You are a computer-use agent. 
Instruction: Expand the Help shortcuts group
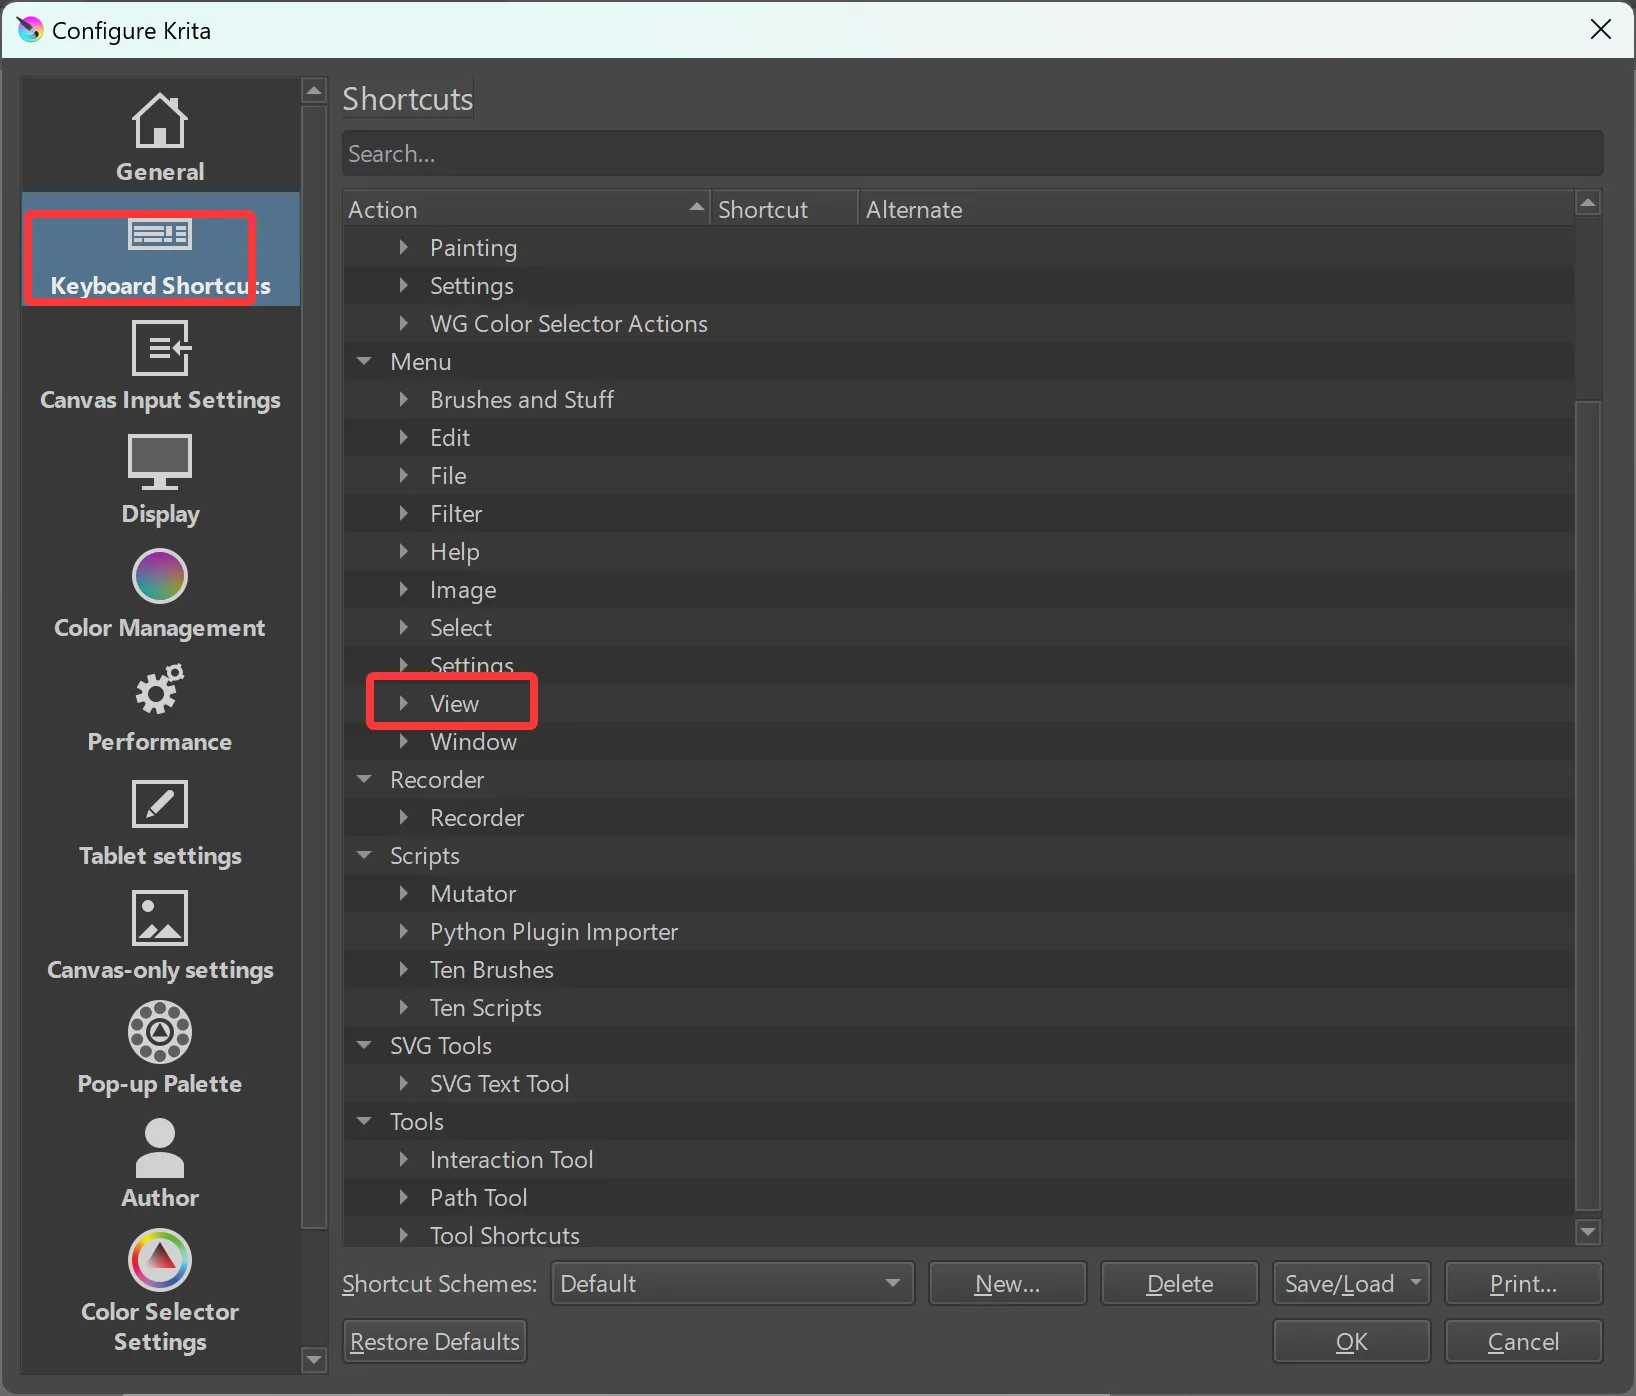coord(403,551)
